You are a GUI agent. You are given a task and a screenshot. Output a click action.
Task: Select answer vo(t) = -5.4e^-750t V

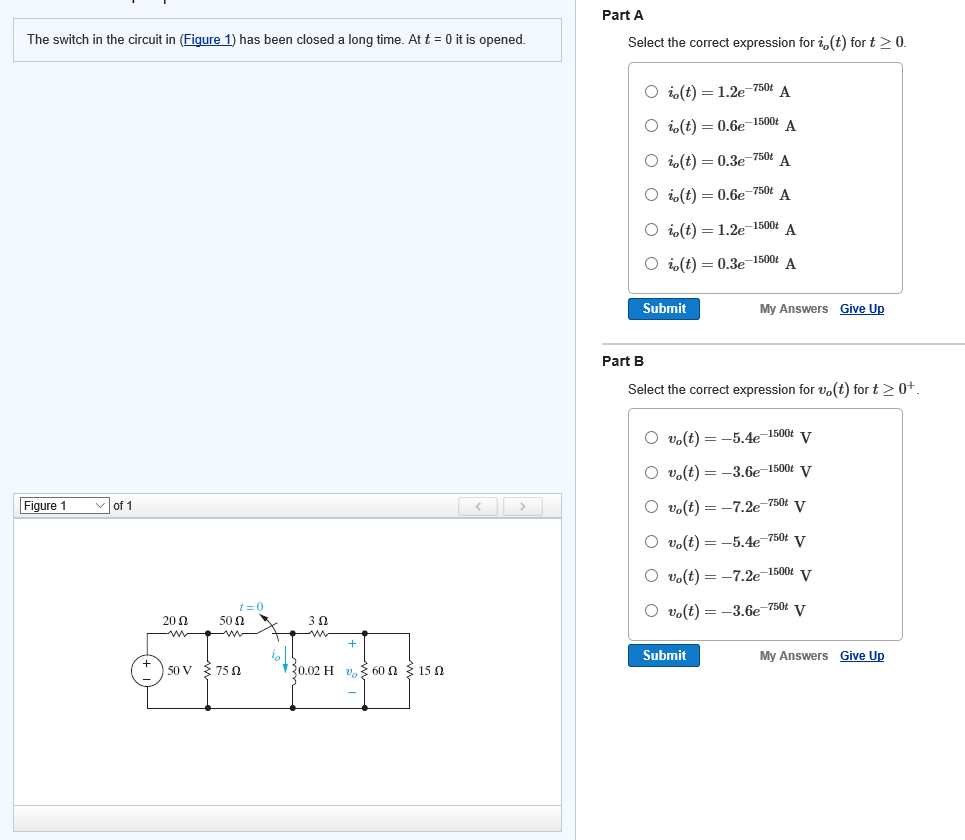point(652,541)
